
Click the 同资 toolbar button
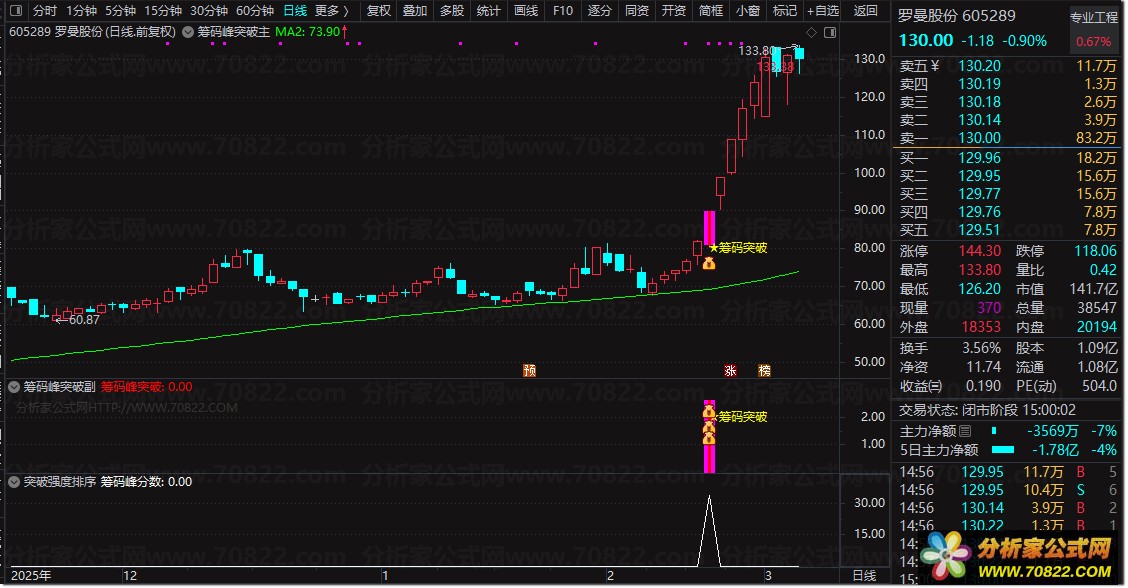(637, 11)
